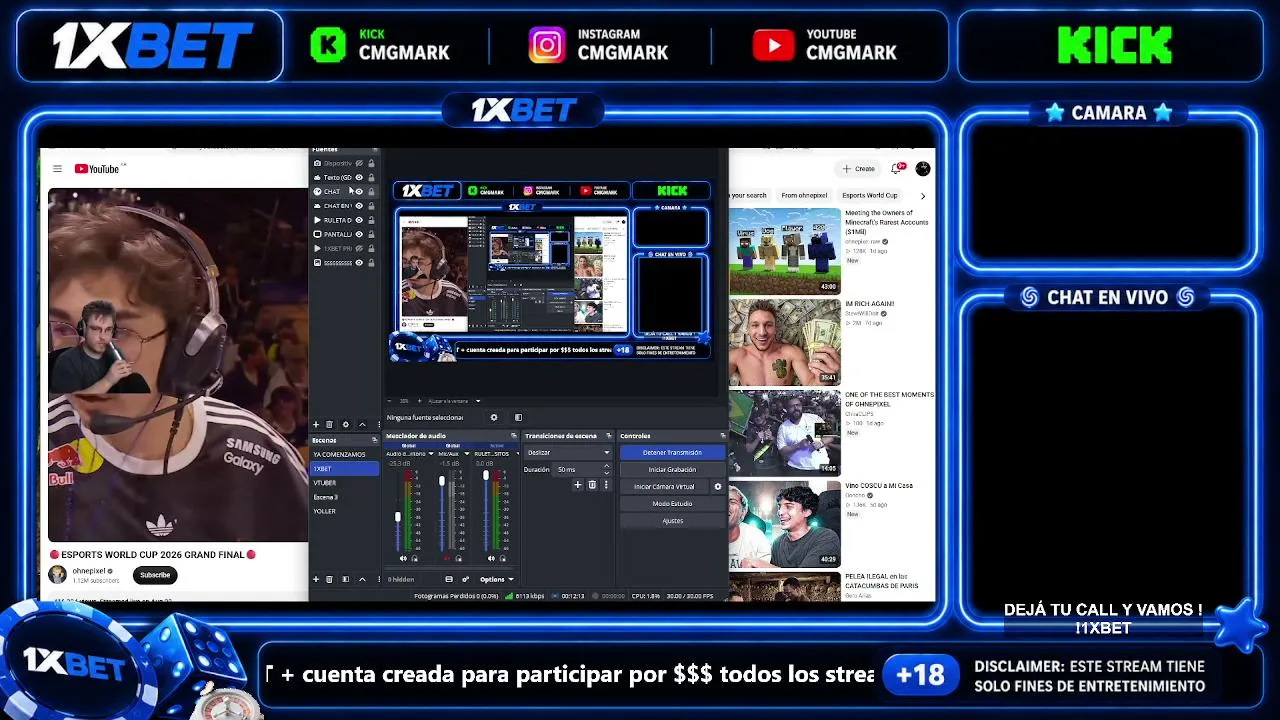This screenshot has height=720, width=1280.
Task: Click Iniciar Cámara Virtual button
Action: pos(664,487)
